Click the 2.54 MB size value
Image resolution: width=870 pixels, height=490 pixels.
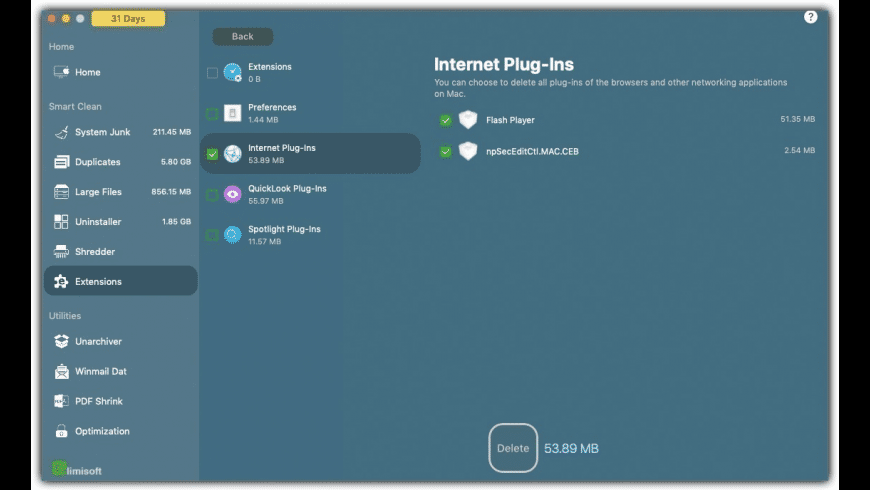click(799, 150)
